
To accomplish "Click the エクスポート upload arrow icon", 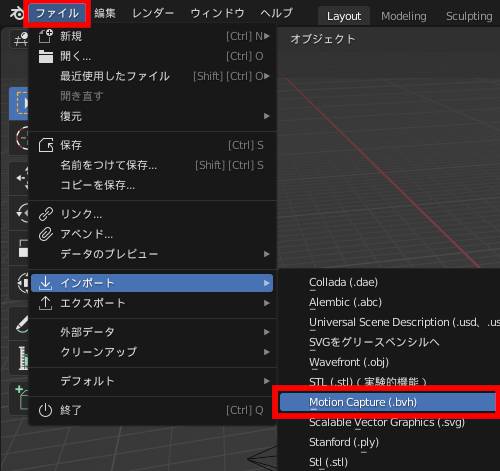I will [46, 303].
